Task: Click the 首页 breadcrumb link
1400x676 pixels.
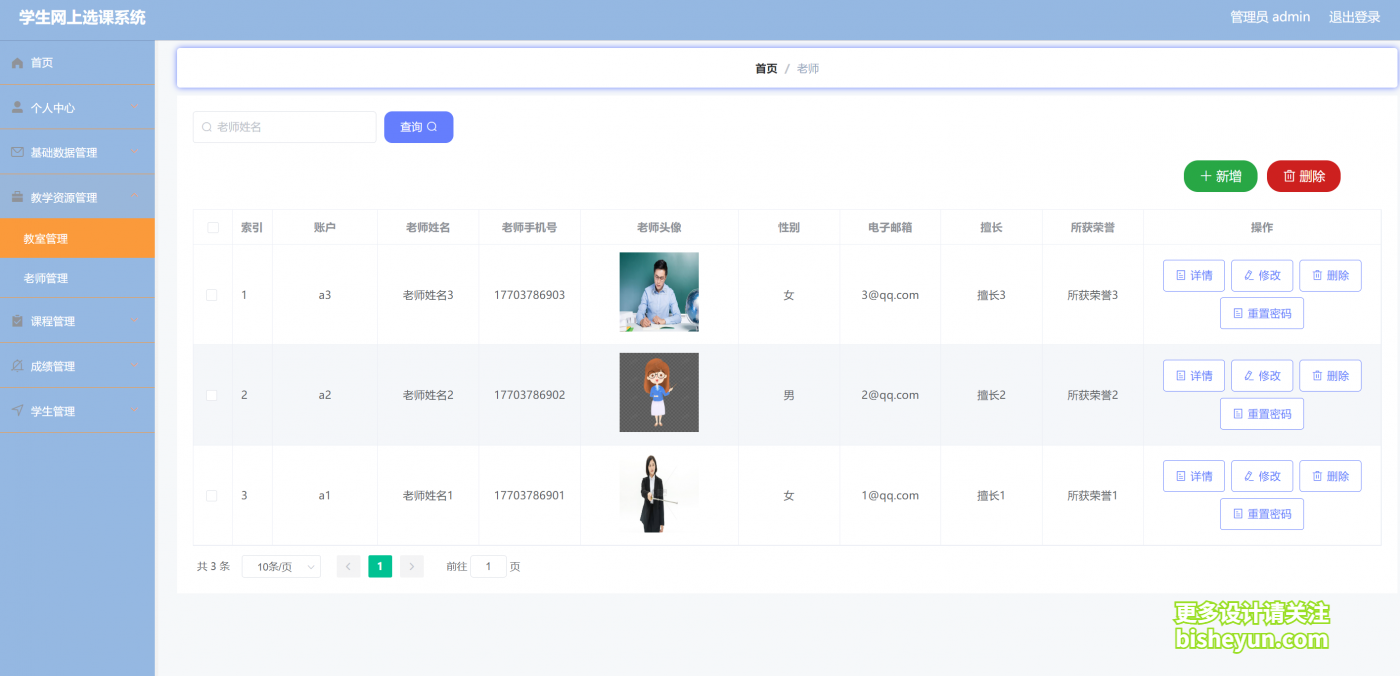Action: (766, 69)
